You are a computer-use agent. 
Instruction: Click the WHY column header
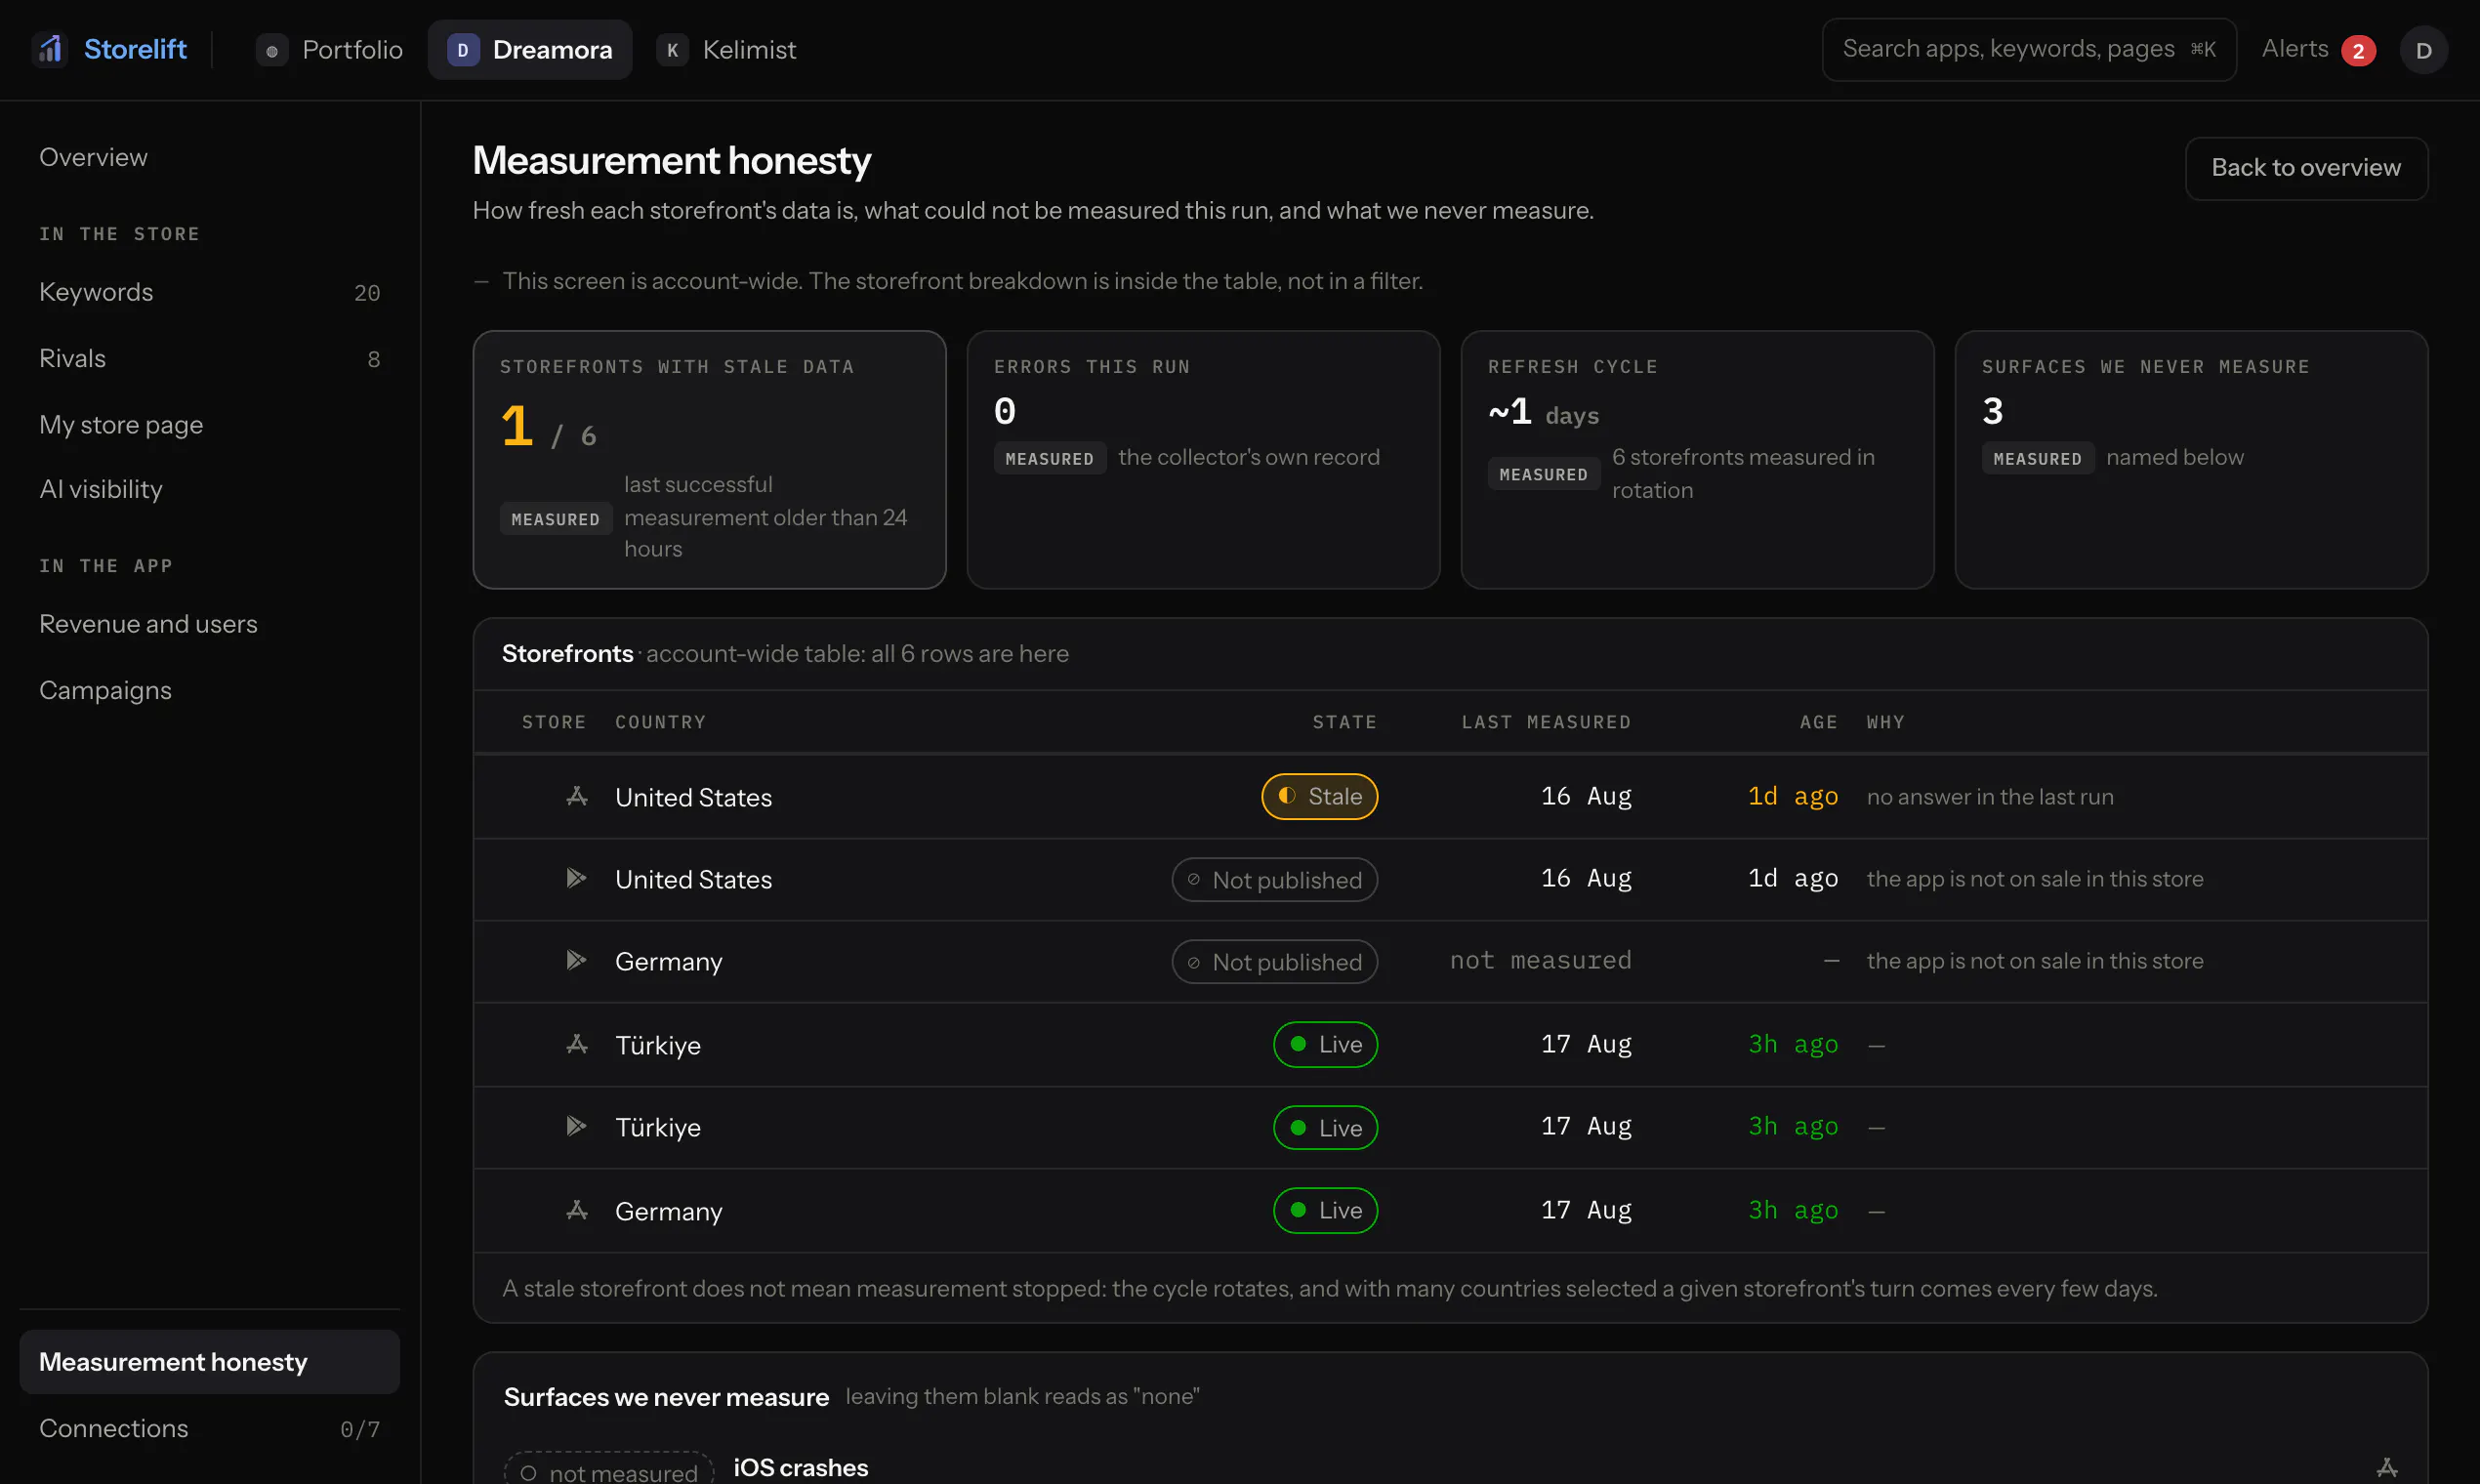pos(1886,722)
